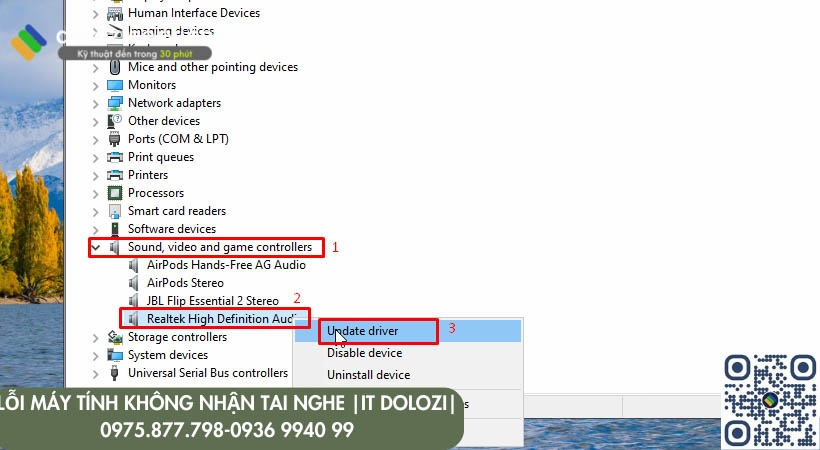Expand the Processors node

coord(95,194)
